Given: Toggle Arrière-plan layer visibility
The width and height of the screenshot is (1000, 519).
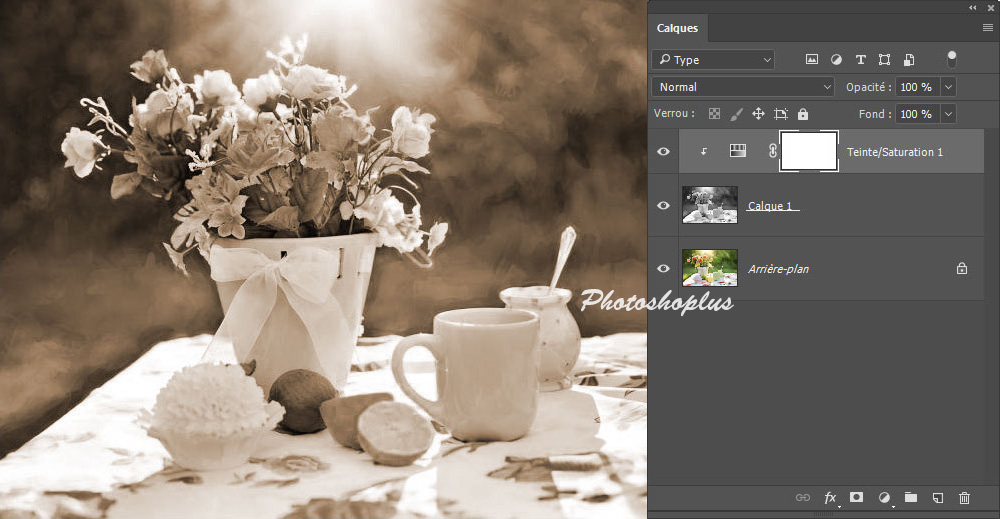Looking at the screenshot, I should pos(663,268).
